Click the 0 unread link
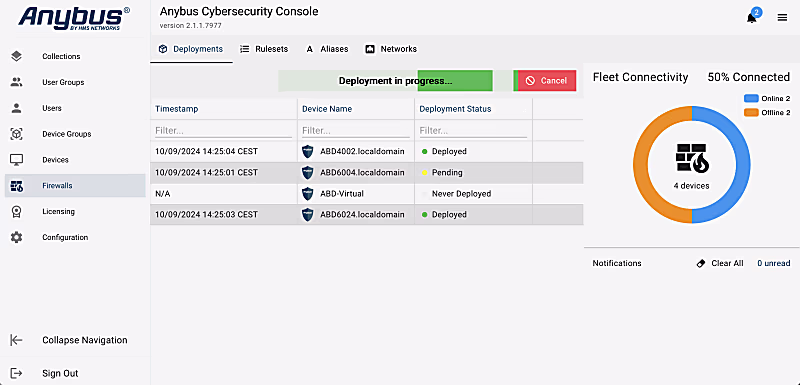Image resolution: width=800 pixels, height=385 pixels. click(773, 264)
